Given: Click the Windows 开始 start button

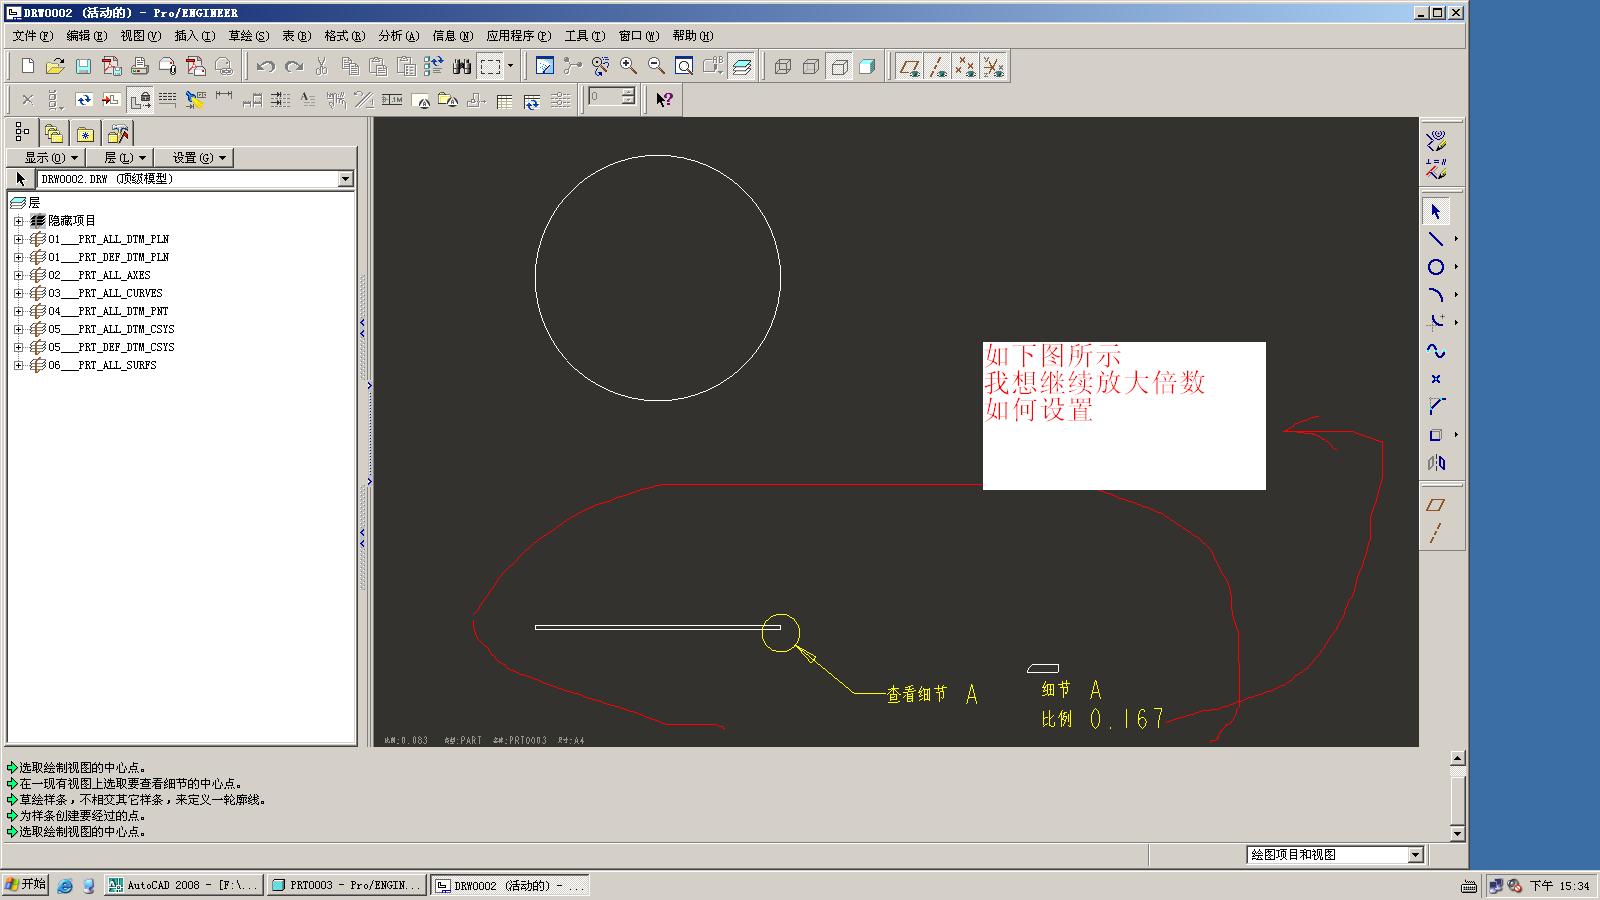Looking at the screenshot, I should [x=26, y=885].
